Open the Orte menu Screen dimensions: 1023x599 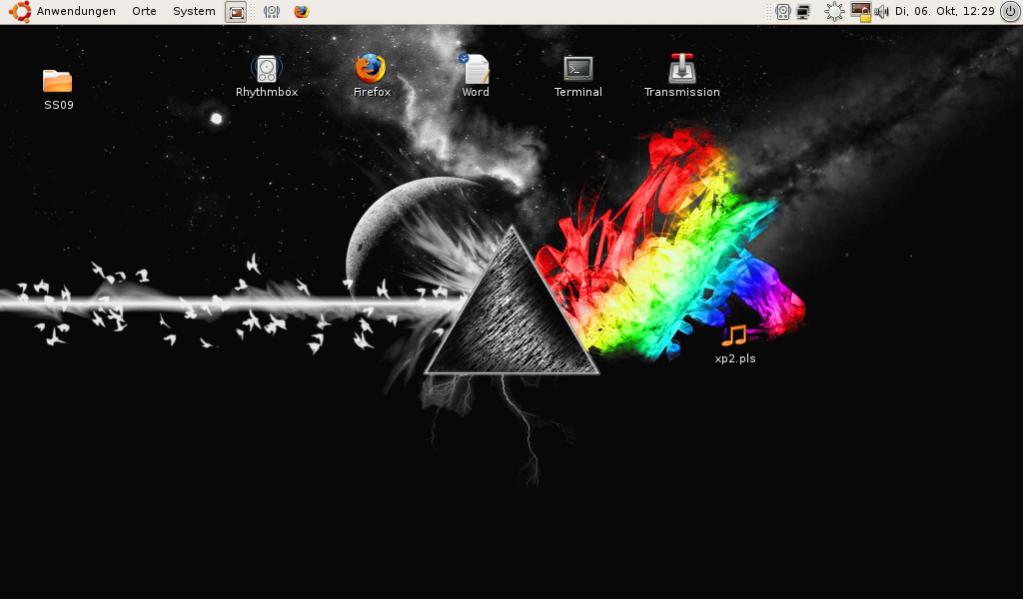pos(144,11)
